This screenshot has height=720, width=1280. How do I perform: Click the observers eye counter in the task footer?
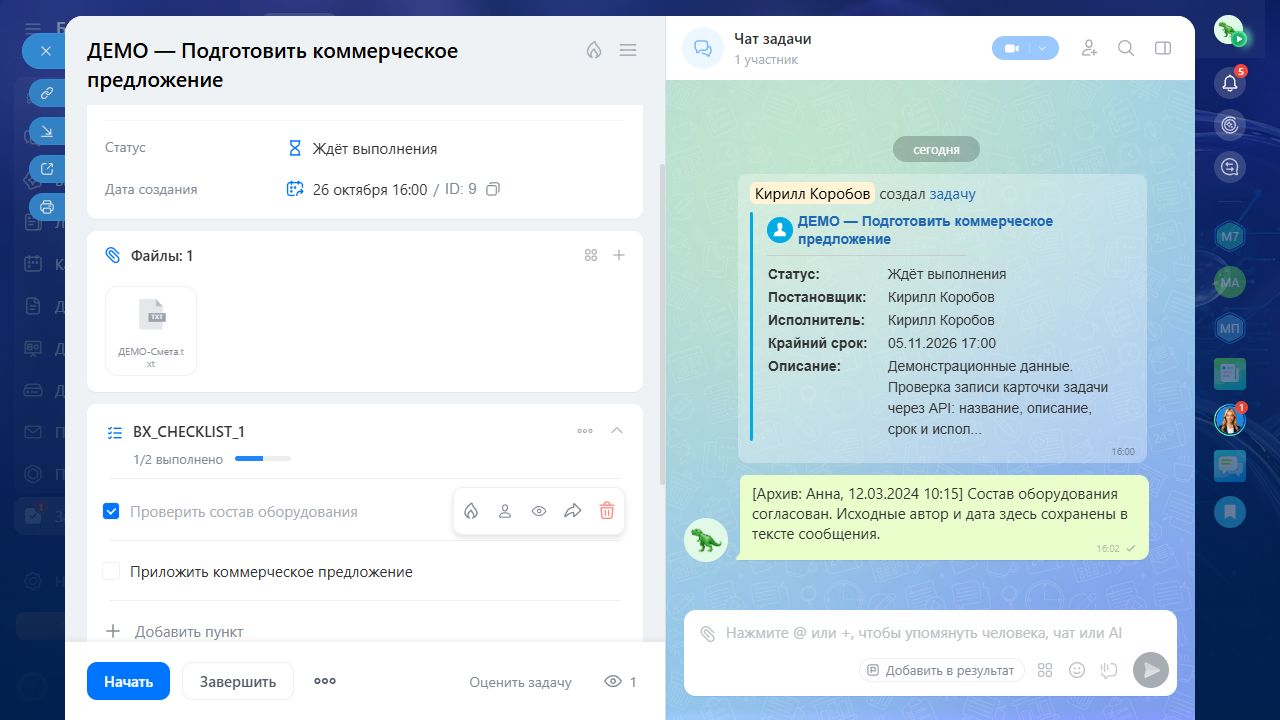point(621,682)
